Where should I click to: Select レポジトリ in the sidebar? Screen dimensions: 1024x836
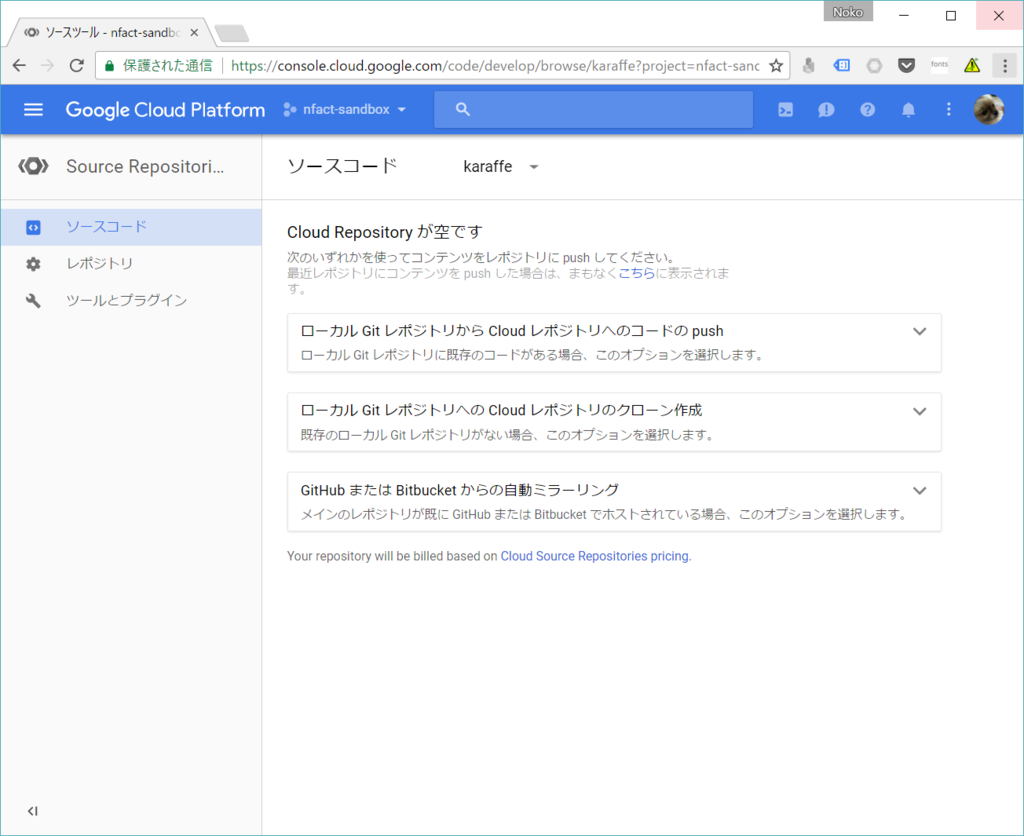click(131, 264)
